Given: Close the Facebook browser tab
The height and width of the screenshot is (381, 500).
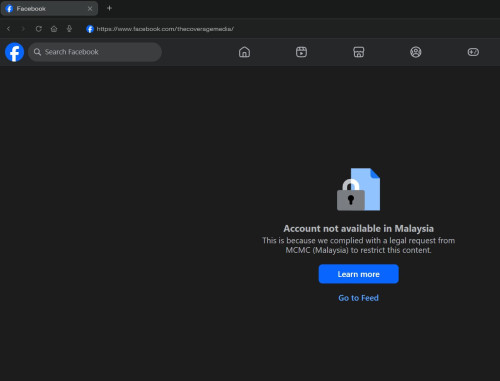Looking at the screenshot, I should 90,9.
